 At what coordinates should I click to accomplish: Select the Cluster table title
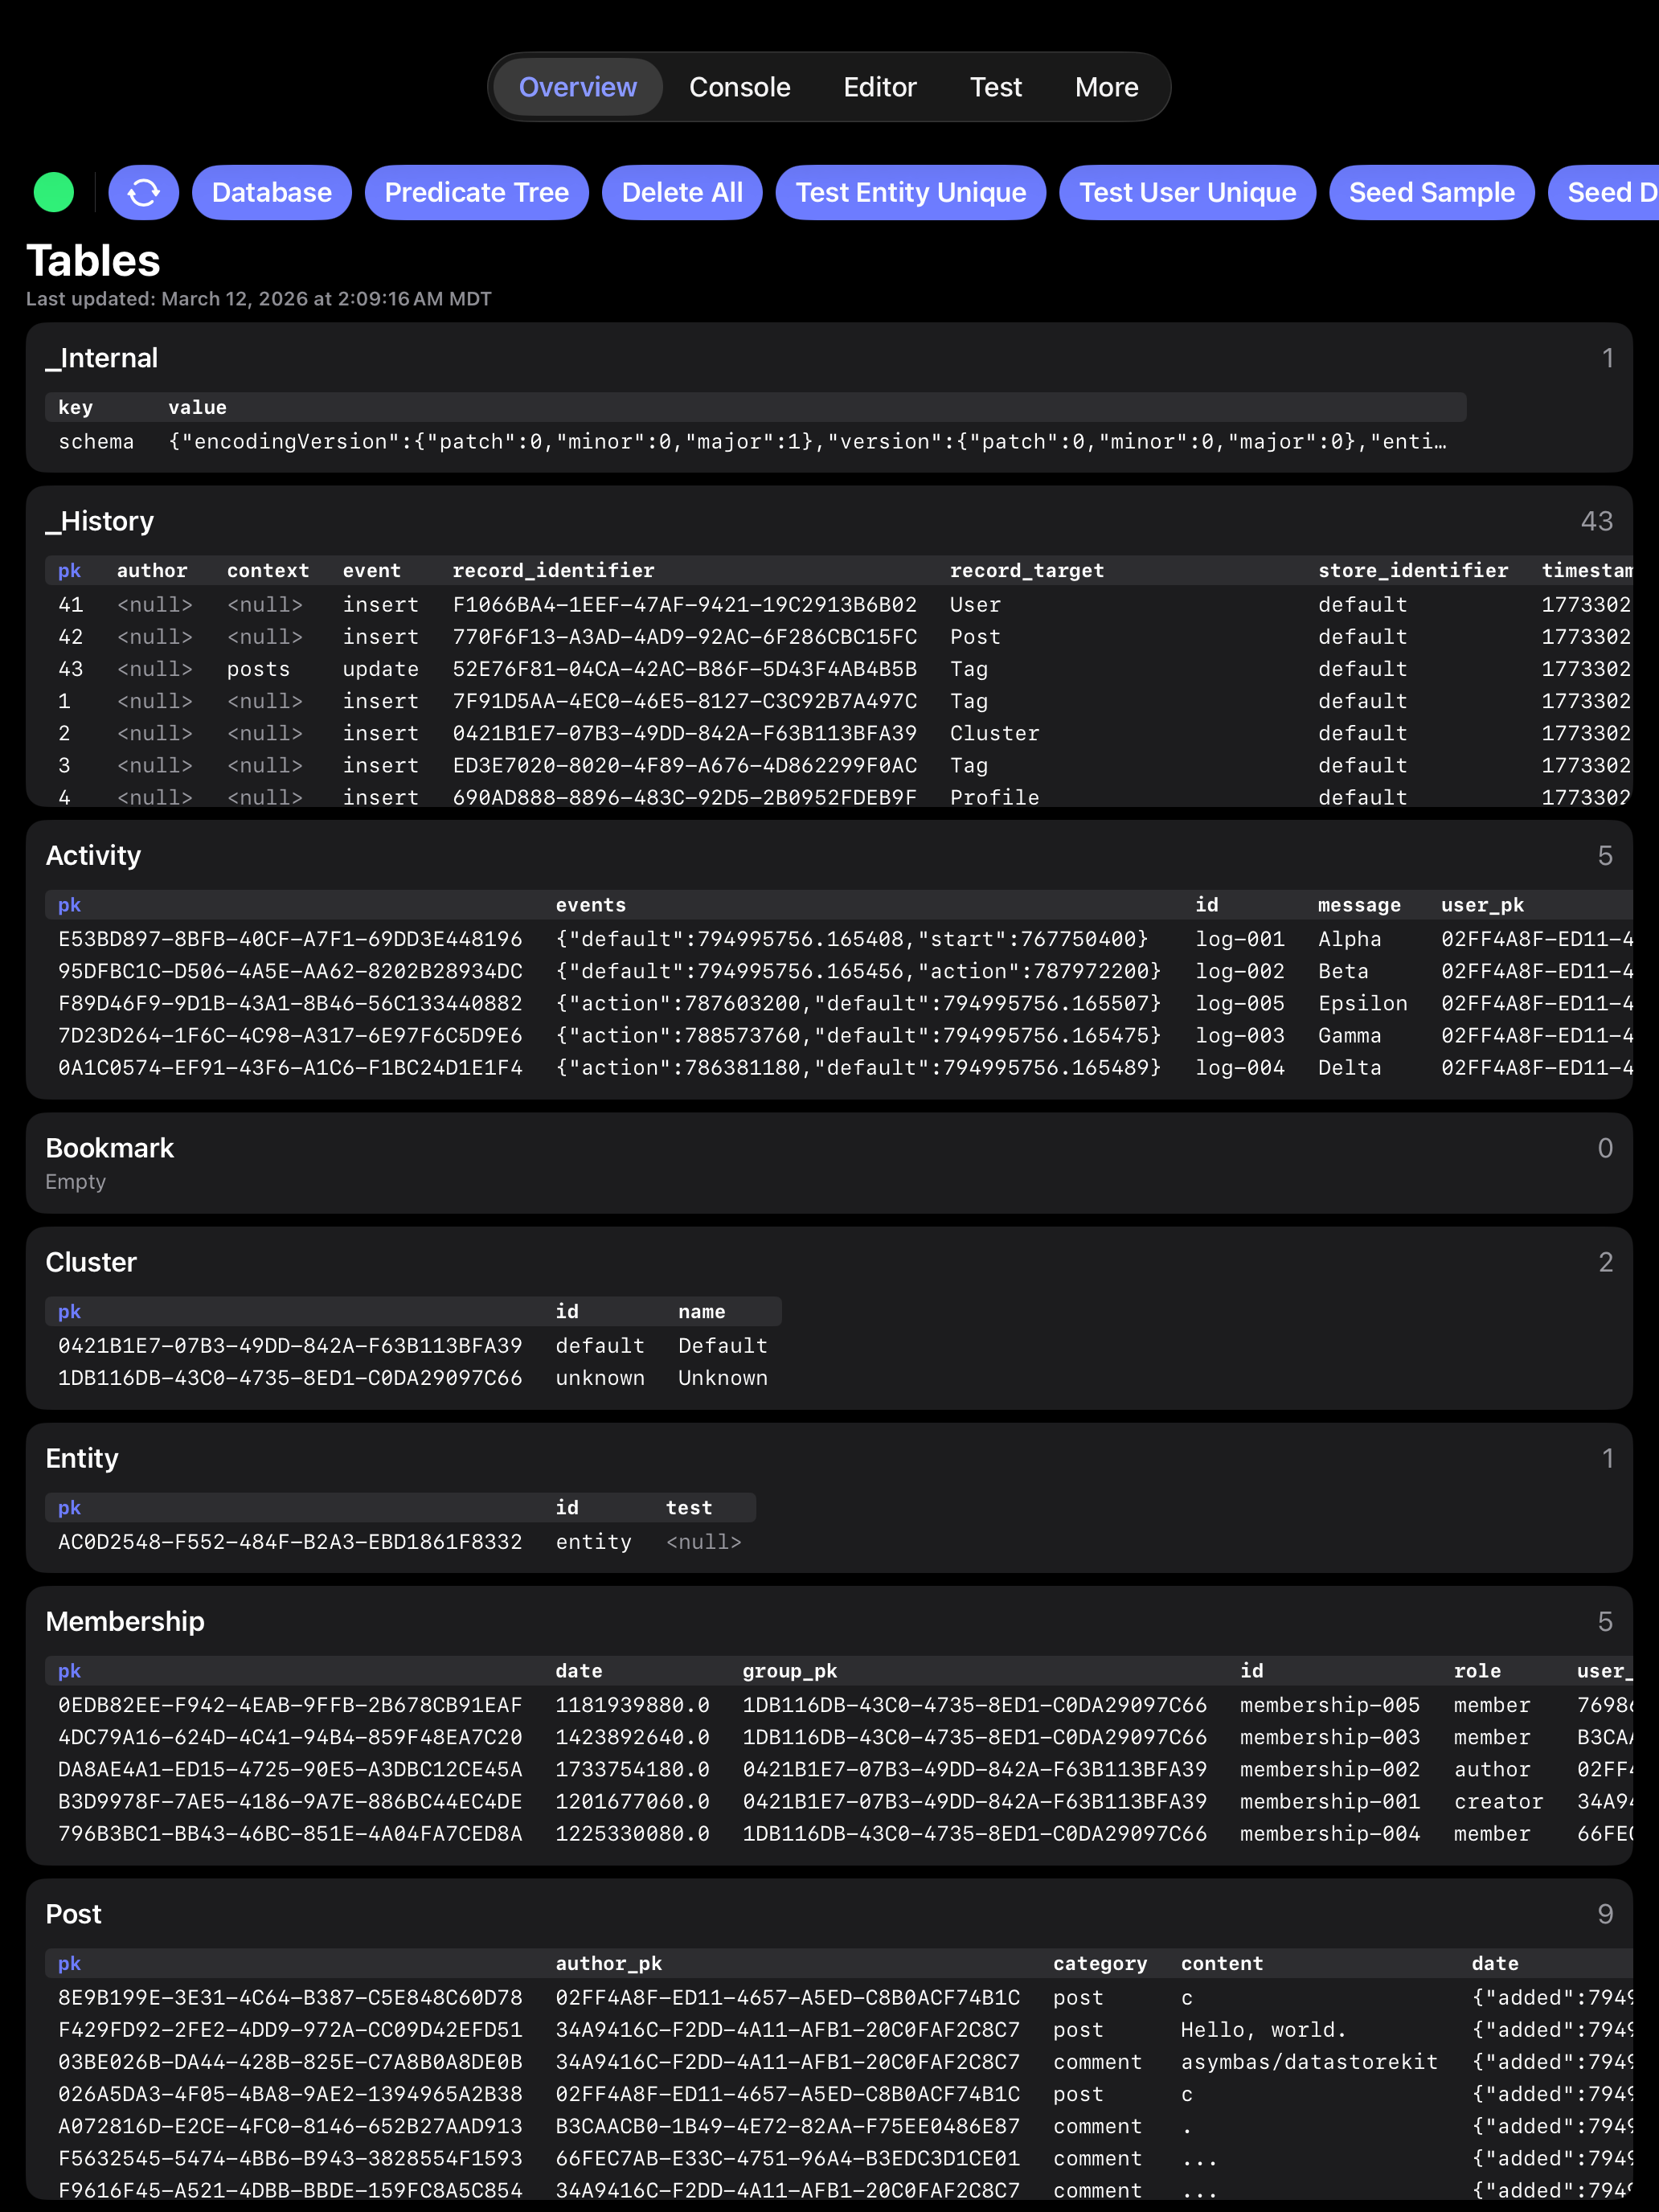(x=91, y=1262)
